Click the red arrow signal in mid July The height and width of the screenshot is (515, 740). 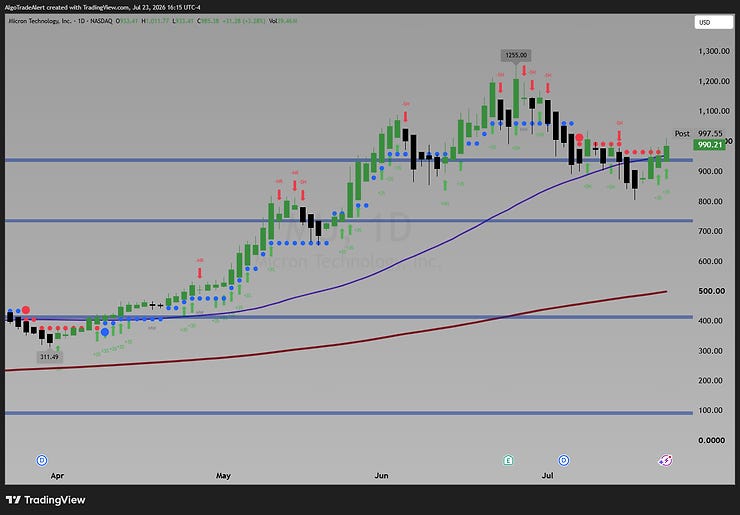click(619, 136)
